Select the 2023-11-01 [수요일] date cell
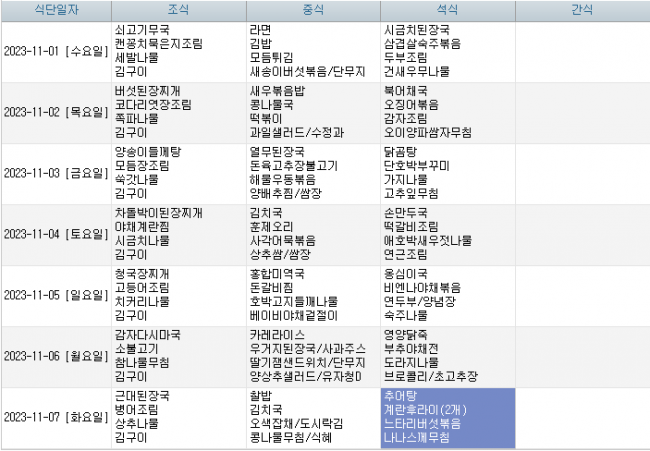Viewport: 650px width, 451px height. [x=55, y=51]
